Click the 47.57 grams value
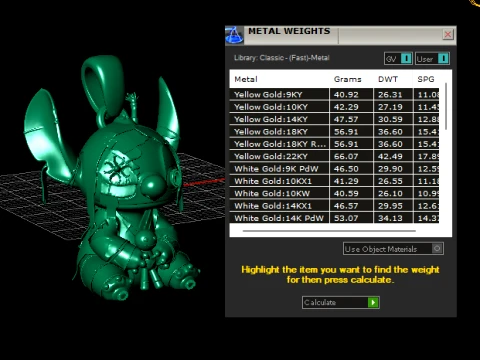The width and height of the screenshot is (480, 360). tap(346, 119)
